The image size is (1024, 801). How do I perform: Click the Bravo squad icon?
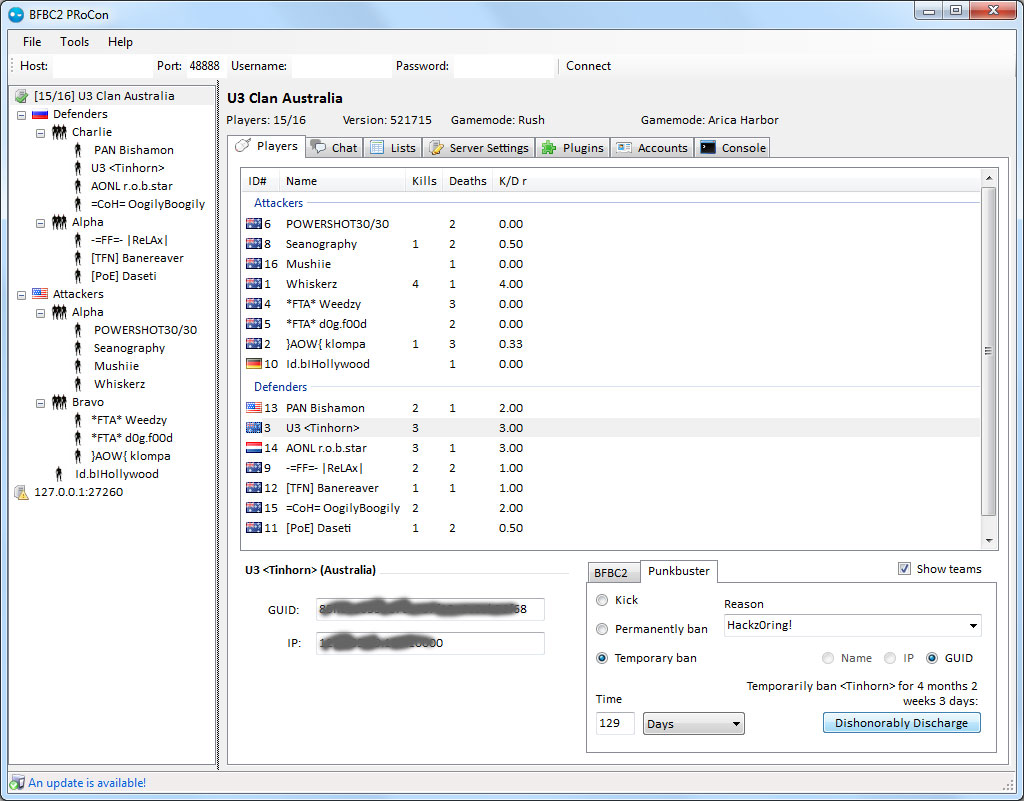click(x=59, y=402)
